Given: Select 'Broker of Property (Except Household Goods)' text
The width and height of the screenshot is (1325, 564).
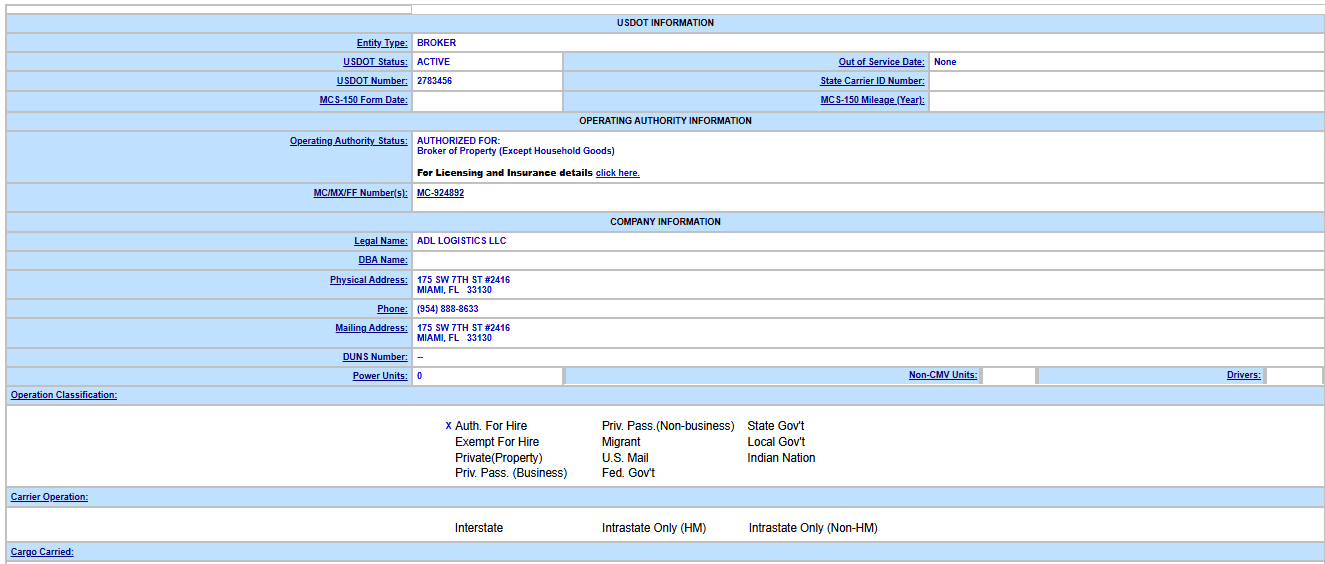Looking at the screenshot, I should tap(516, 151).
